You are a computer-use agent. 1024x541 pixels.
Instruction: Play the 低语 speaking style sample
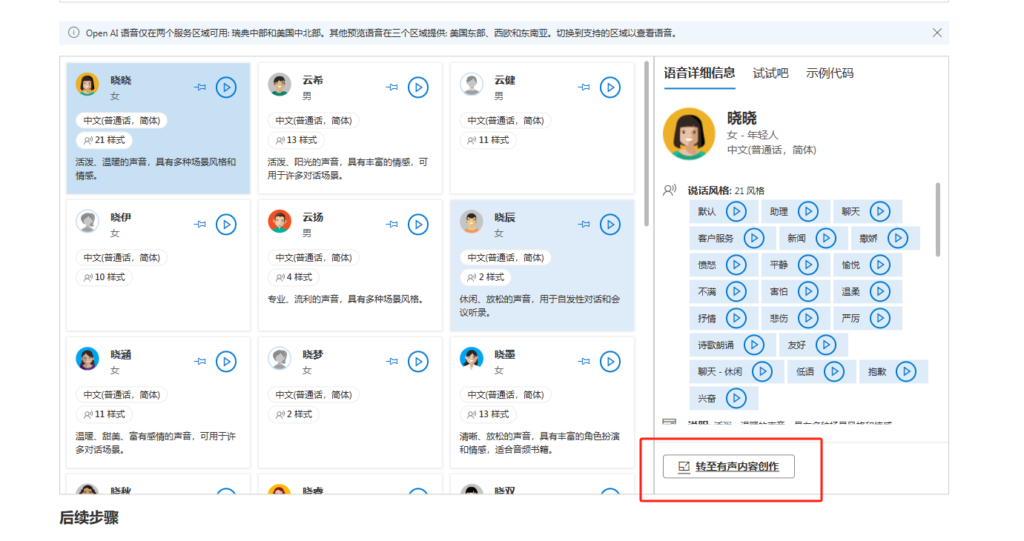click(x=833, y=371)
